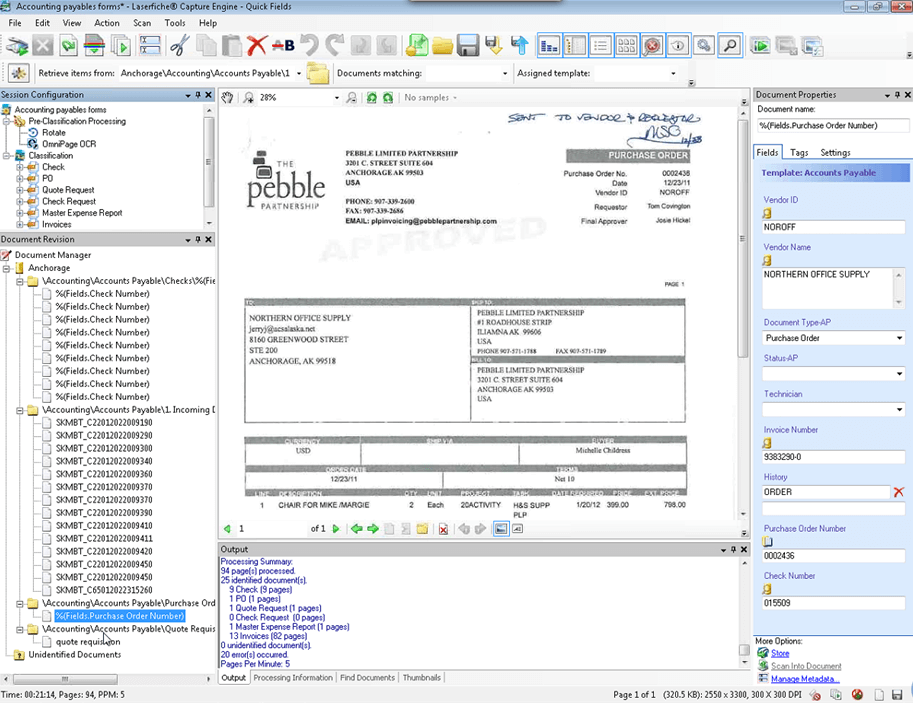
Task: Select the hand pan tool in viewer
Action: [228, 98]
